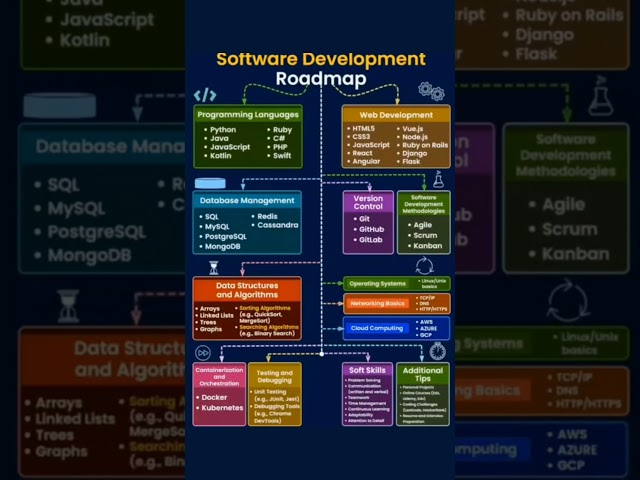The height and width of the screenshot is (480, 640).
Task: Click the 'GitHub' entry in Version Control
Action: (371, 229)
